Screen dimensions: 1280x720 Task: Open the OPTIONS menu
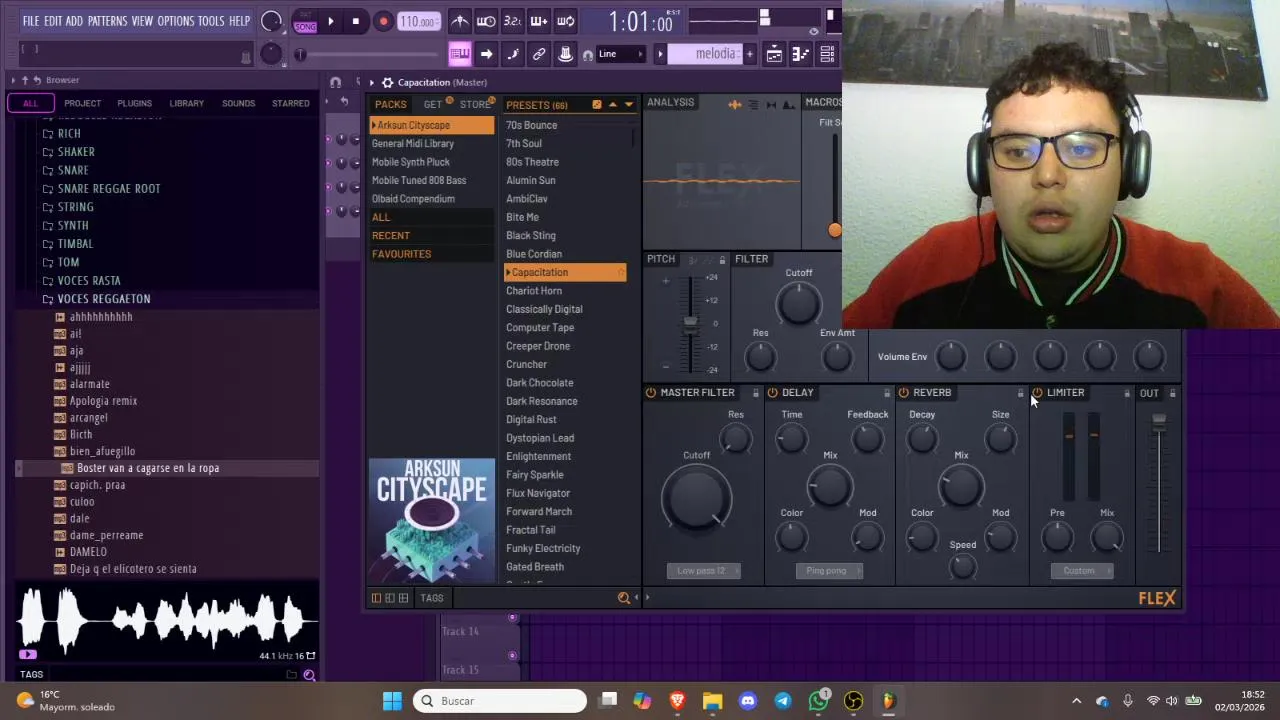pyautogui.click(x=176, y=21)
